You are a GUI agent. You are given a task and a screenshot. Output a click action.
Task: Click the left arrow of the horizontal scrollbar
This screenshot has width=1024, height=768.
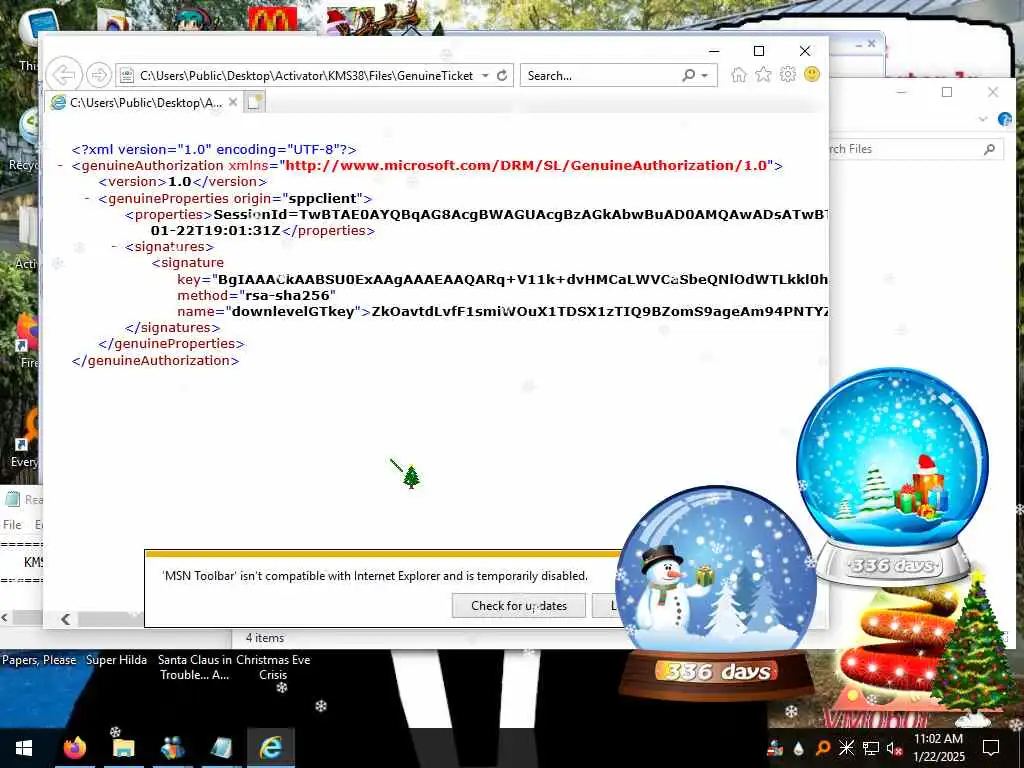[65, 618]
